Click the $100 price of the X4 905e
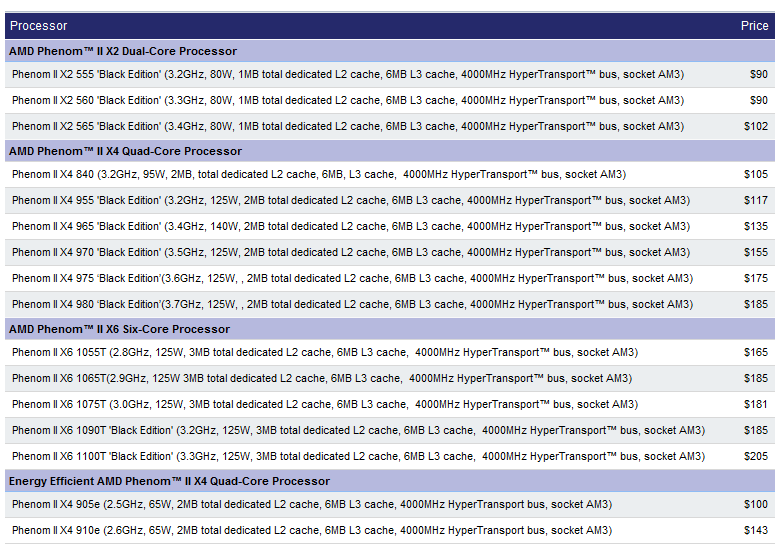Viewport: 782px width, 552px height. (x=756, y=505)
